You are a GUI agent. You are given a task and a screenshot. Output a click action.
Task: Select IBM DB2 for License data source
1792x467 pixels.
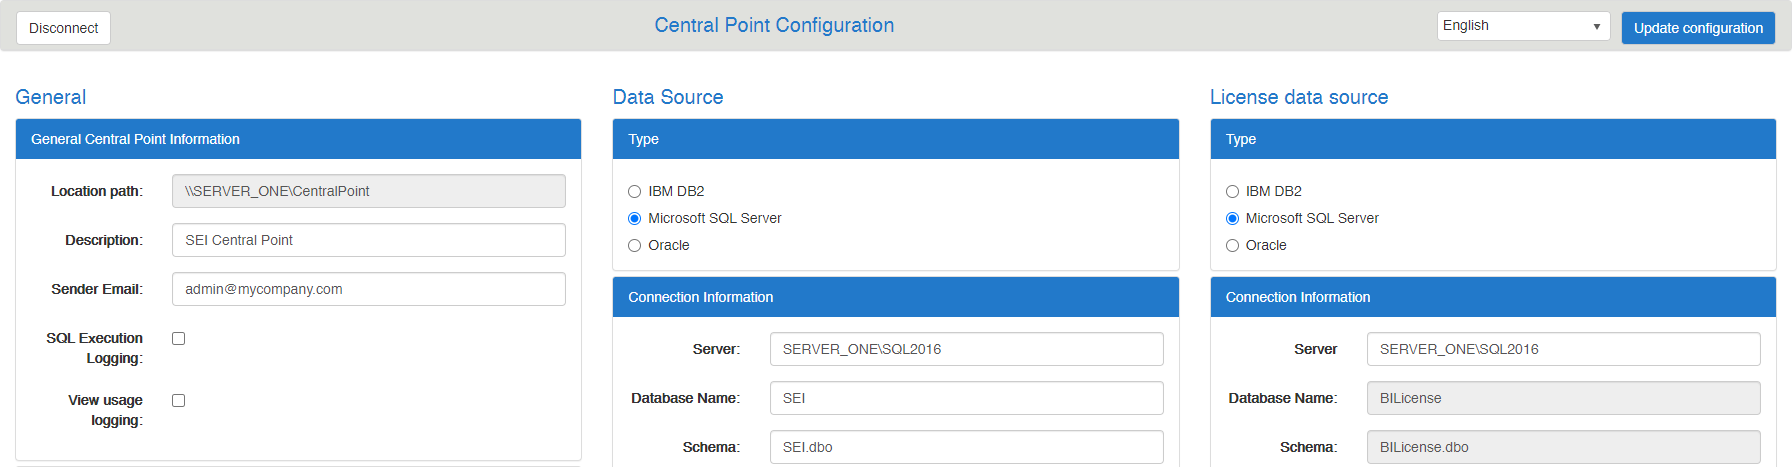1232,192
